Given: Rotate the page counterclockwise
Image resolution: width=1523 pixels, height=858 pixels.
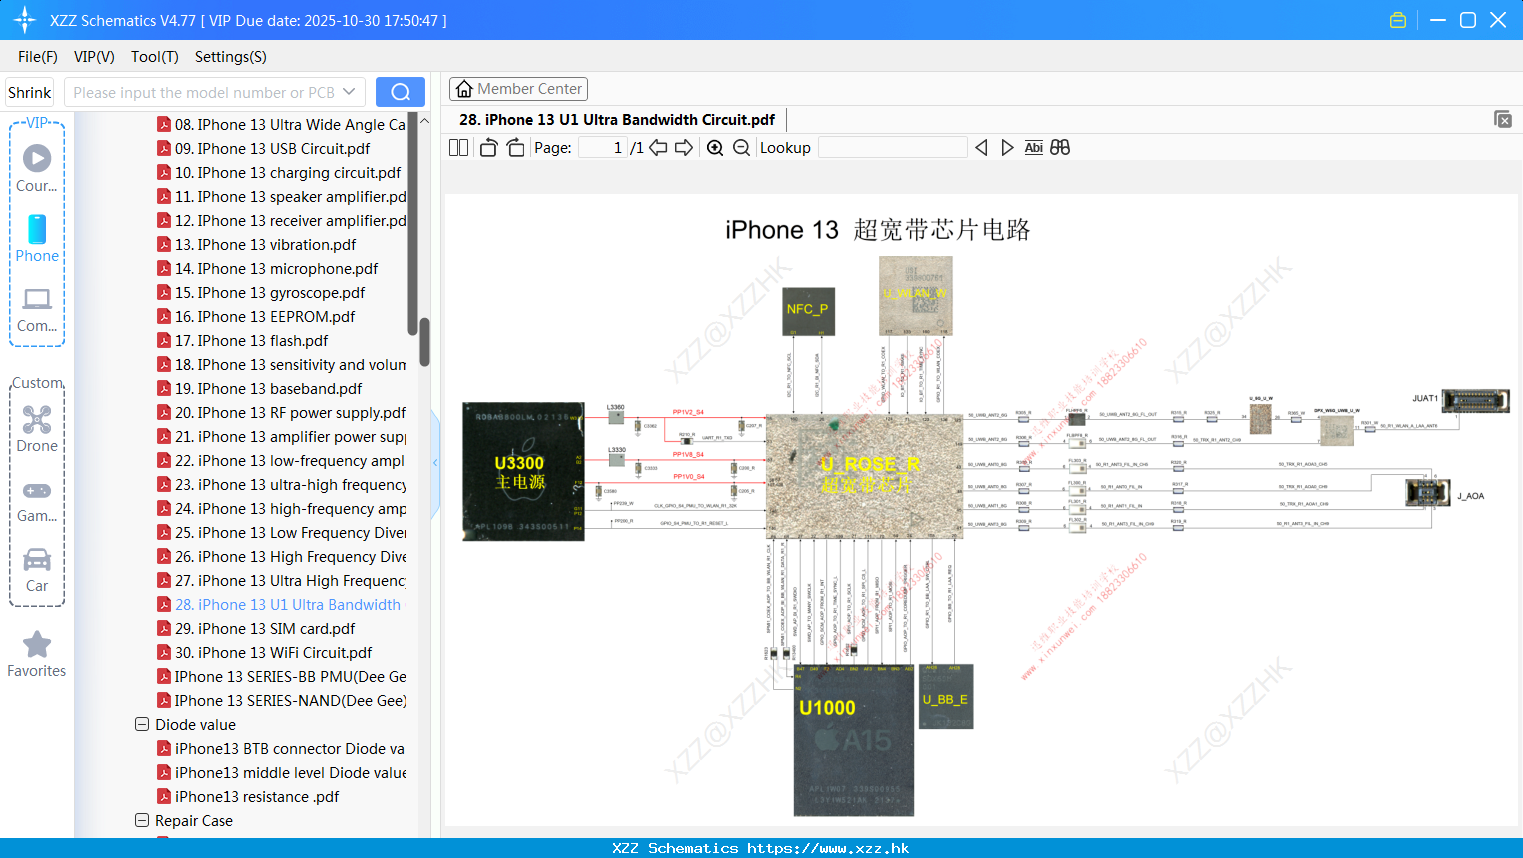Looking at the screenshot, I should coord(488,148).
